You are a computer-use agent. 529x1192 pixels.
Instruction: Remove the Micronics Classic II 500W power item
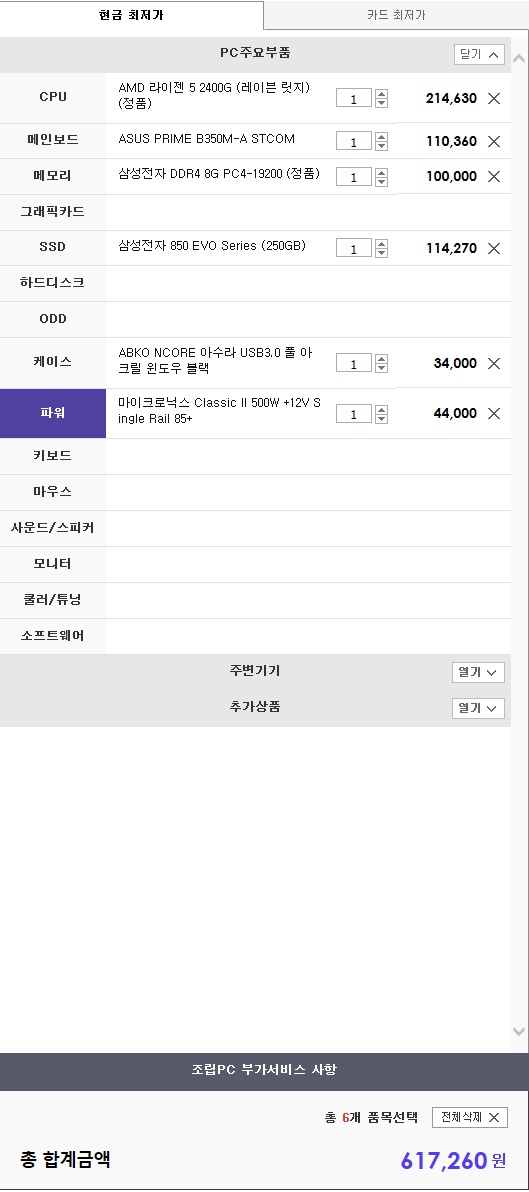[x=494, y=414]
